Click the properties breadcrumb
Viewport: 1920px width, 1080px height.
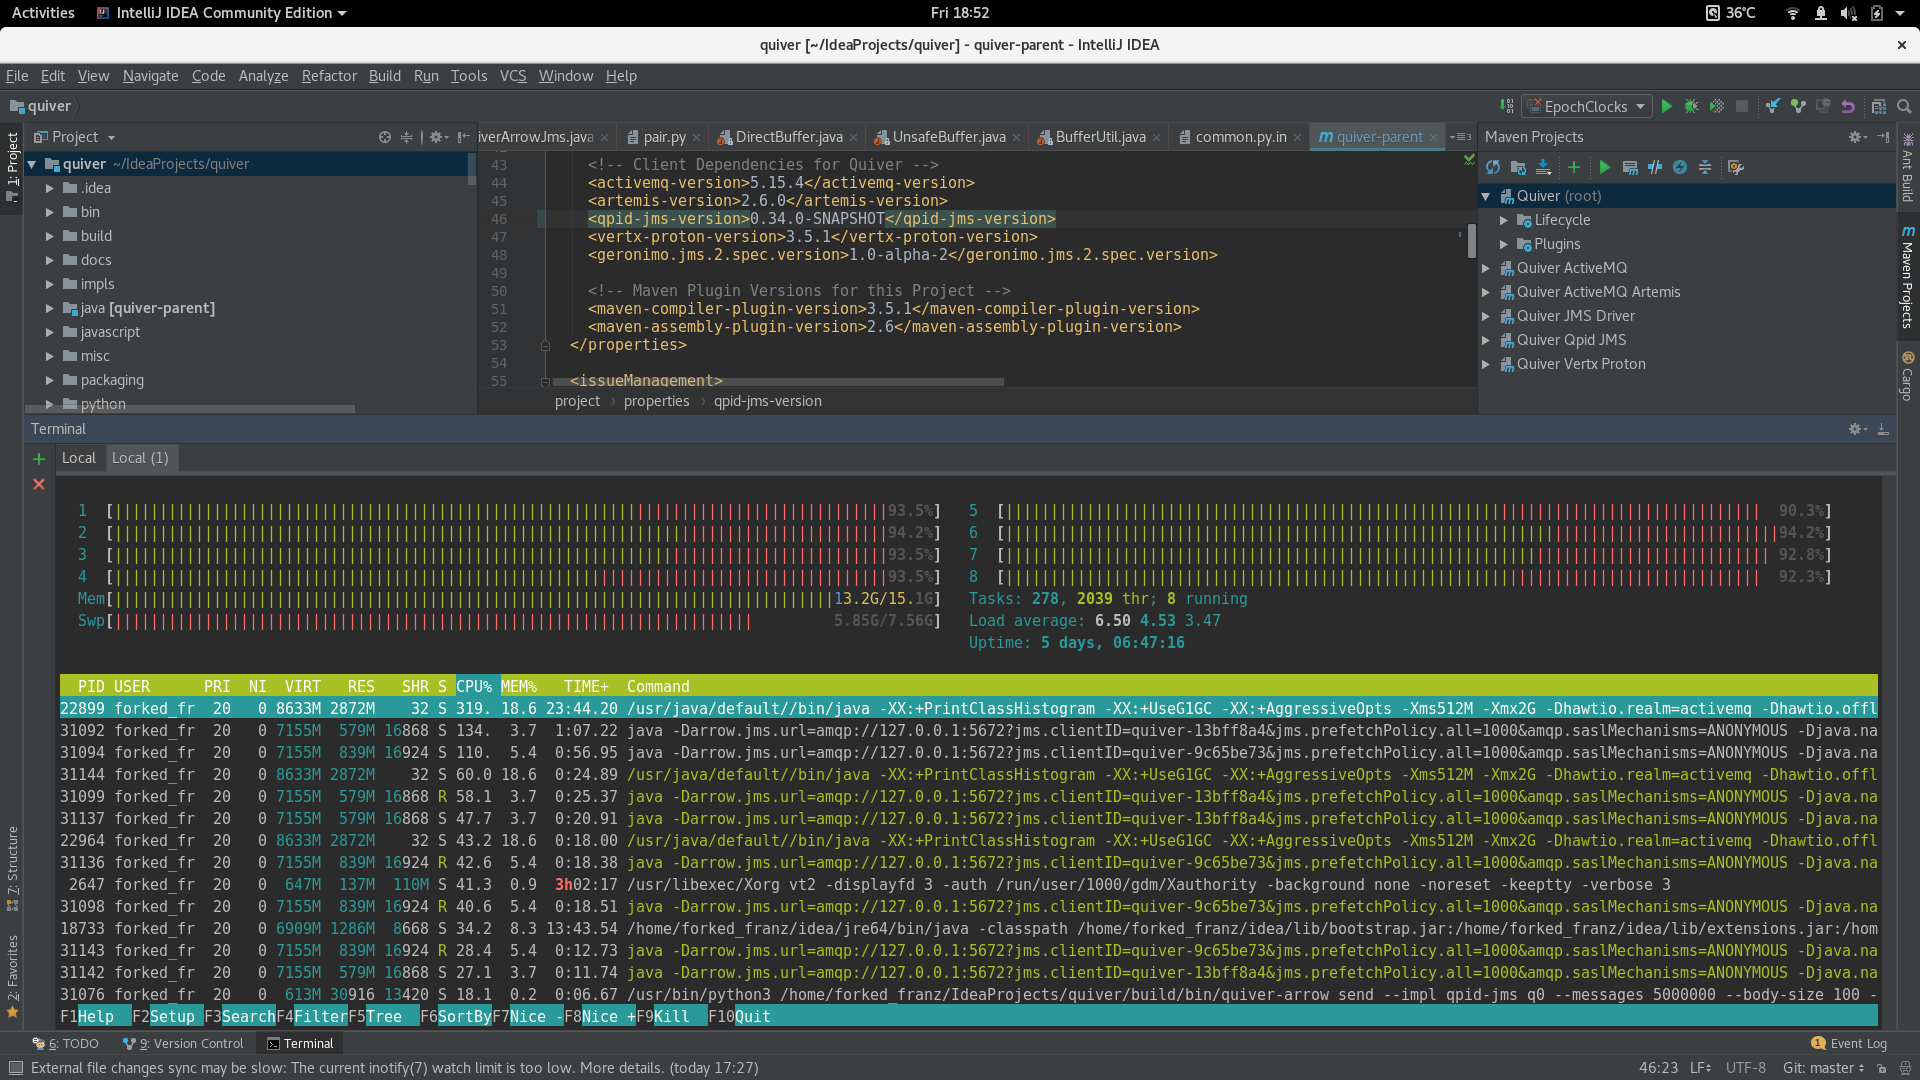656,401
